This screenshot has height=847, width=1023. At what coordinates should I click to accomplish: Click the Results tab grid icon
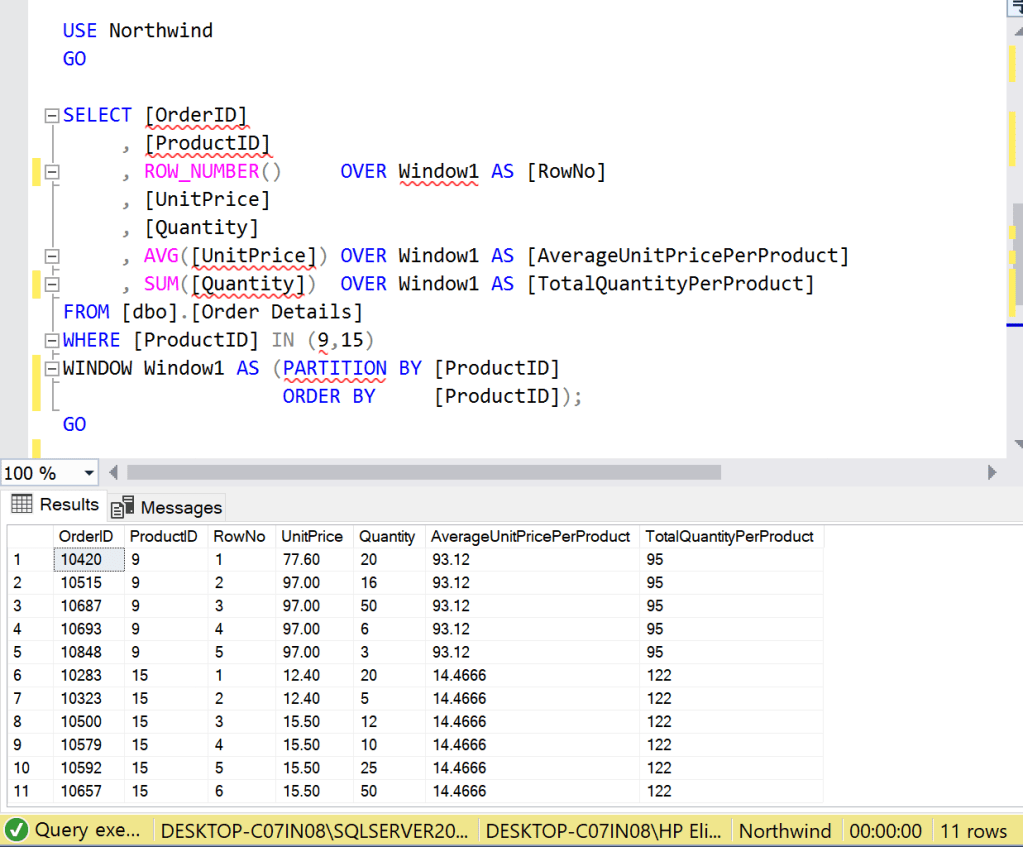[22, 504]
